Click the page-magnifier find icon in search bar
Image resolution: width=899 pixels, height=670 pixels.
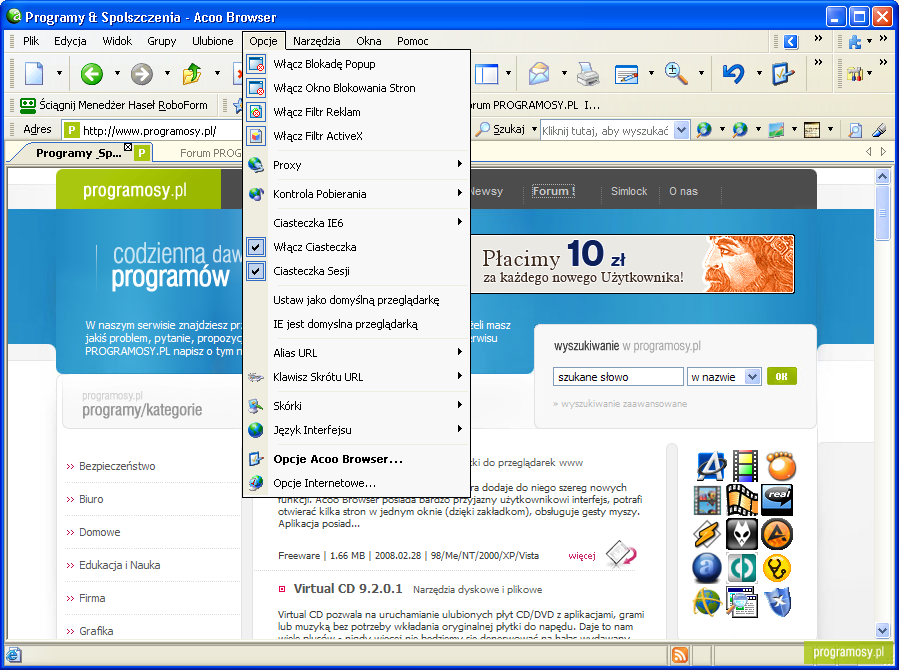click(855, 130)
